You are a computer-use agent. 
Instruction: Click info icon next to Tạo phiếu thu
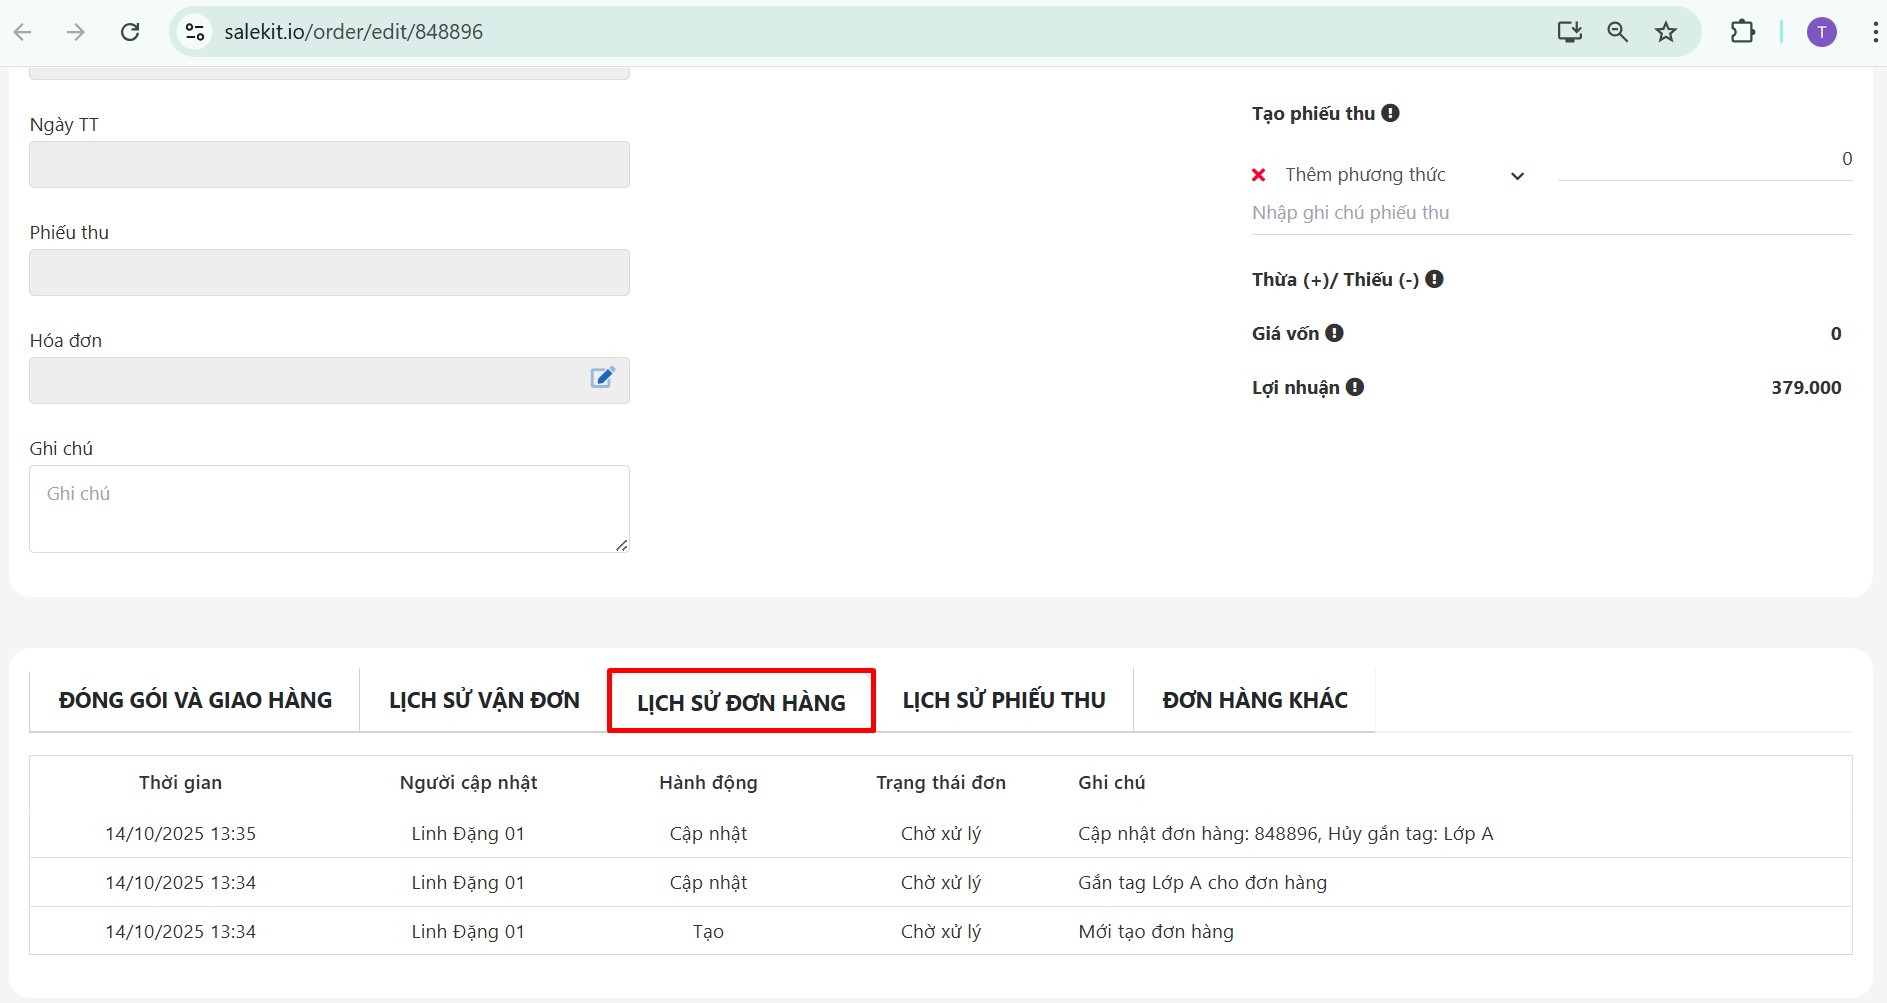[x=1390, y=113]
